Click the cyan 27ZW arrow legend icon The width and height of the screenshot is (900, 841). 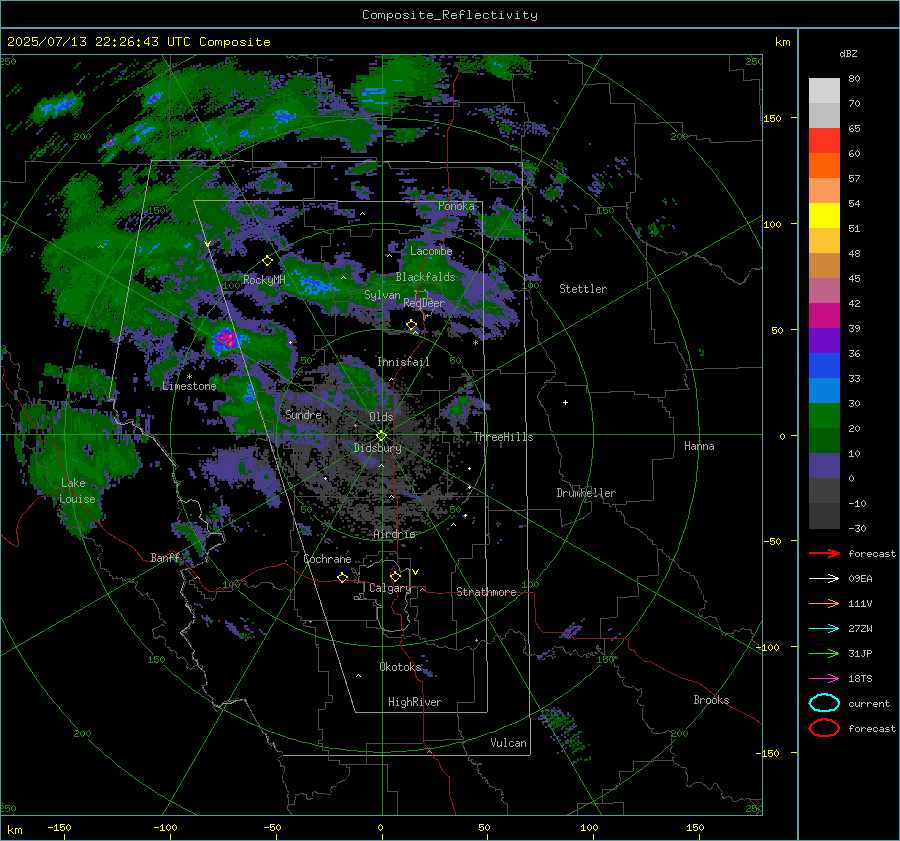coord(824,629)
